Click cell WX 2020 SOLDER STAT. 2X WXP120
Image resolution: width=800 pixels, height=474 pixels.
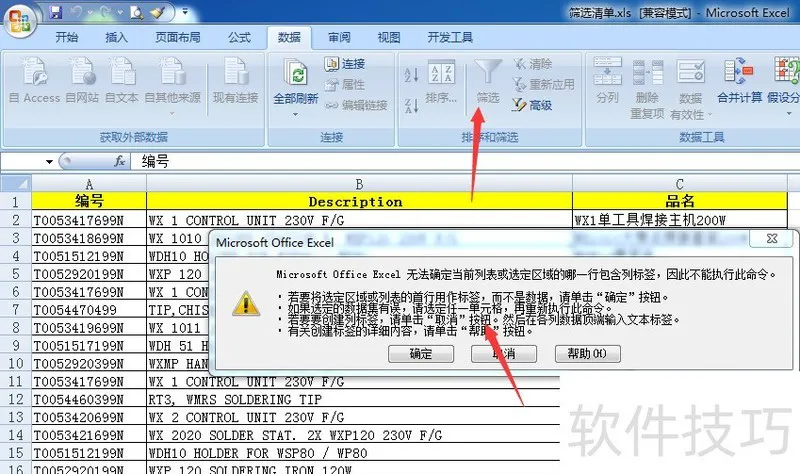tap(353, 435)
